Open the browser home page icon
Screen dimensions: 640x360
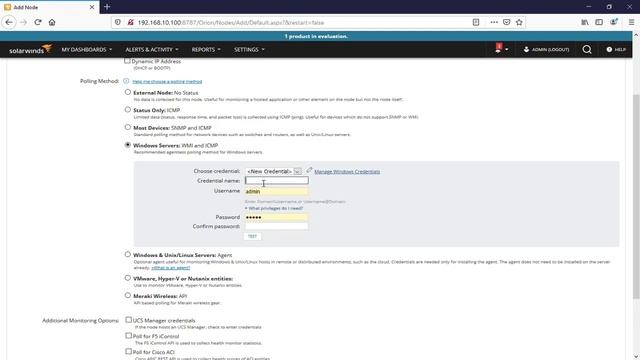tap(52, 22)
